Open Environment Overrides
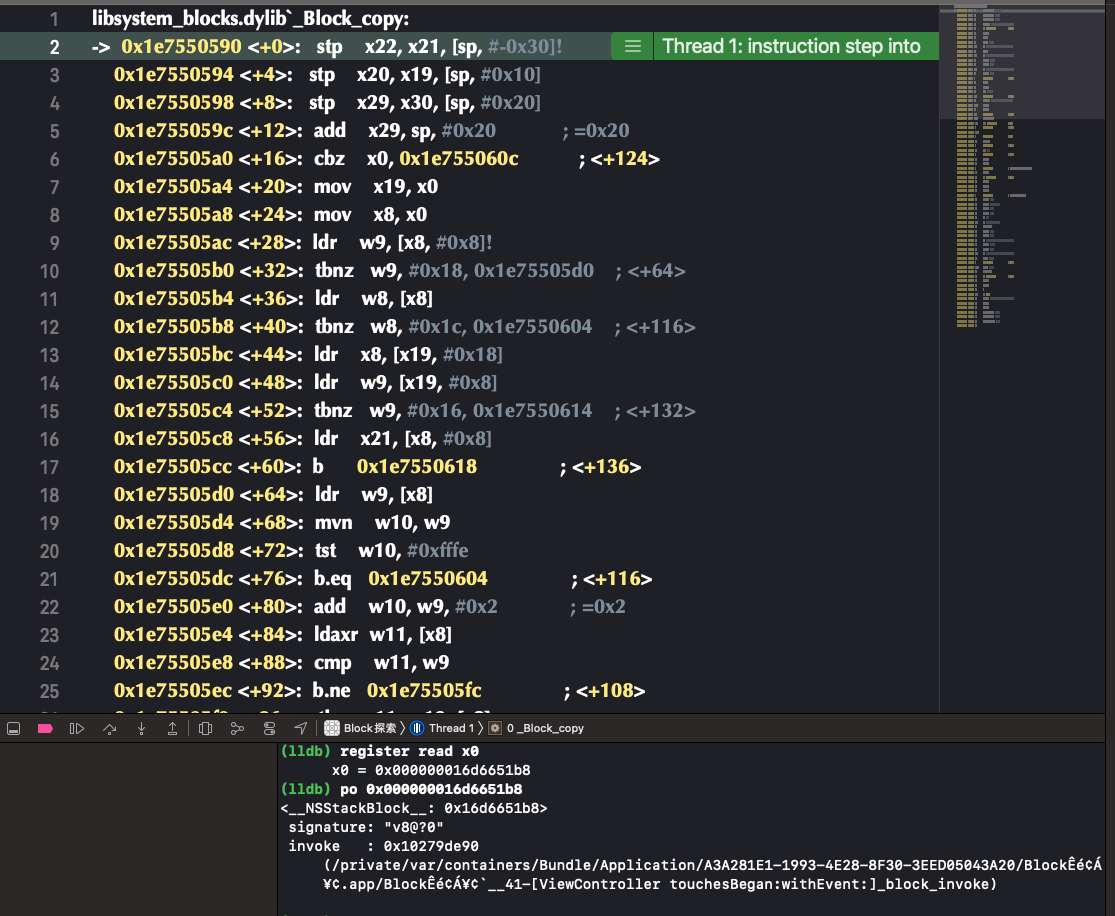The height and width of the screenshot is (916, 1115). click(269, 728)
